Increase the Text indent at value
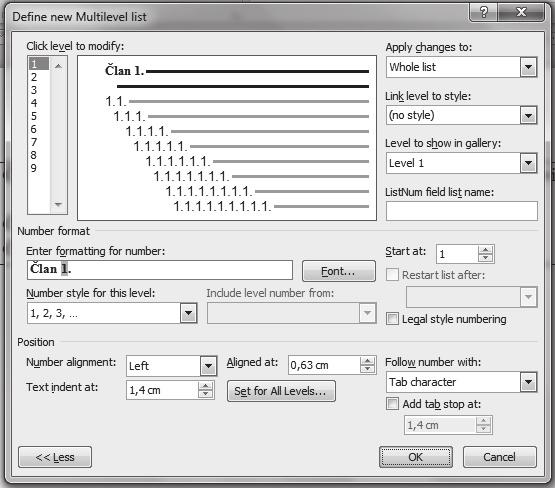The height and width of the screenshot is (488, 555). [x=206, y=386]
